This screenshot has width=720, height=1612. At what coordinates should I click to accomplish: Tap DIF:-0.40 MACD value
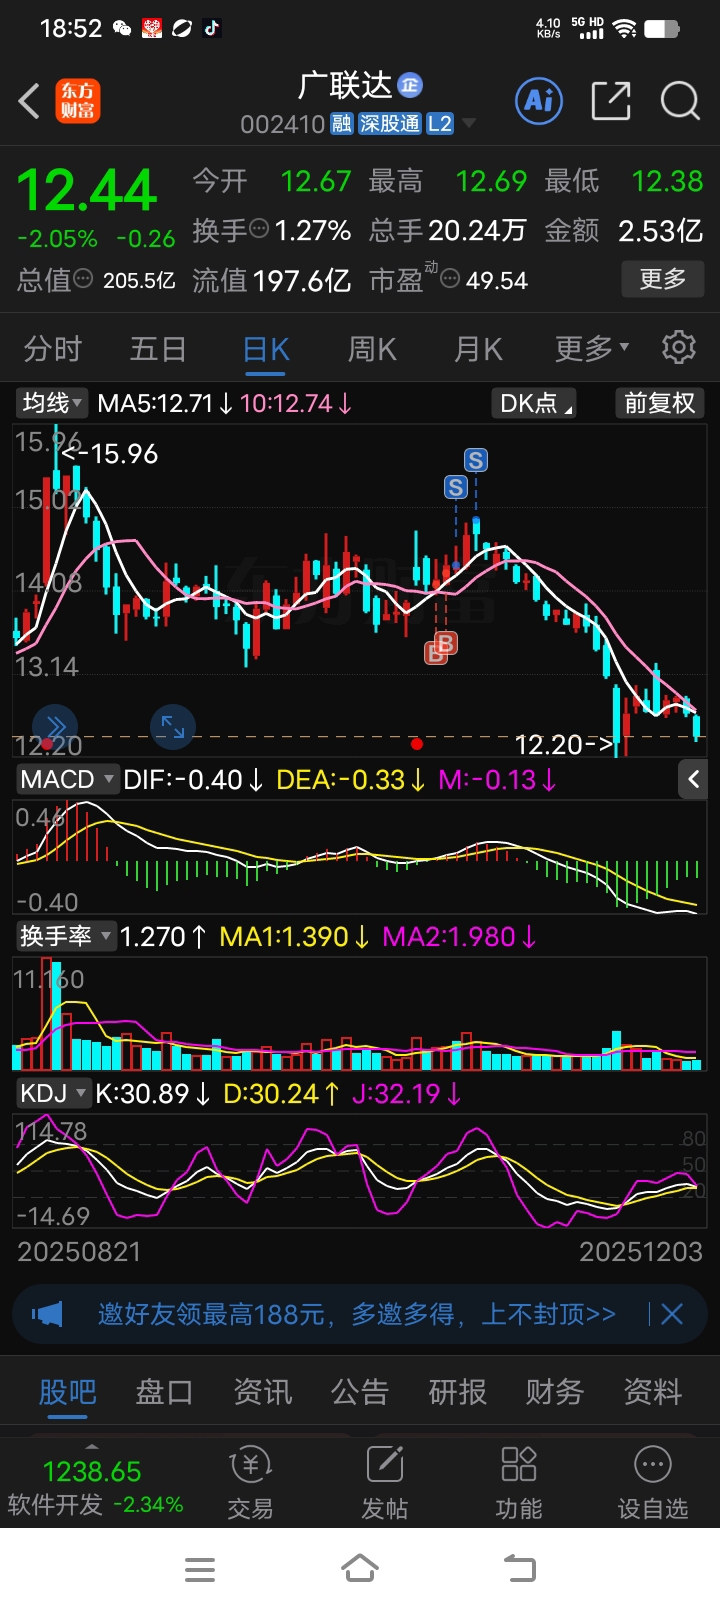[193, 779]
